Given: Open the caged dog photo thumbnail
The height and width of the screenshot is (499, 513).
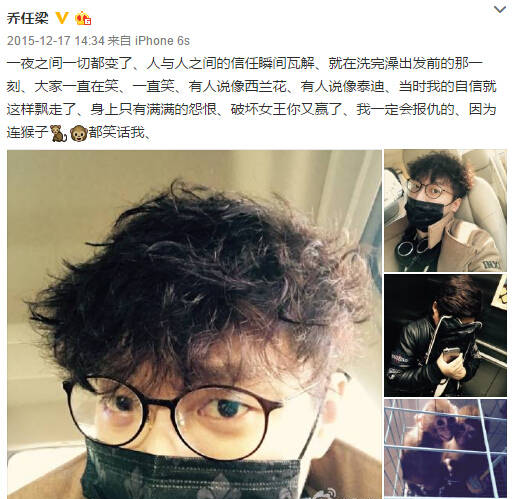Looking at the screenshot, I should coord(445,449).
